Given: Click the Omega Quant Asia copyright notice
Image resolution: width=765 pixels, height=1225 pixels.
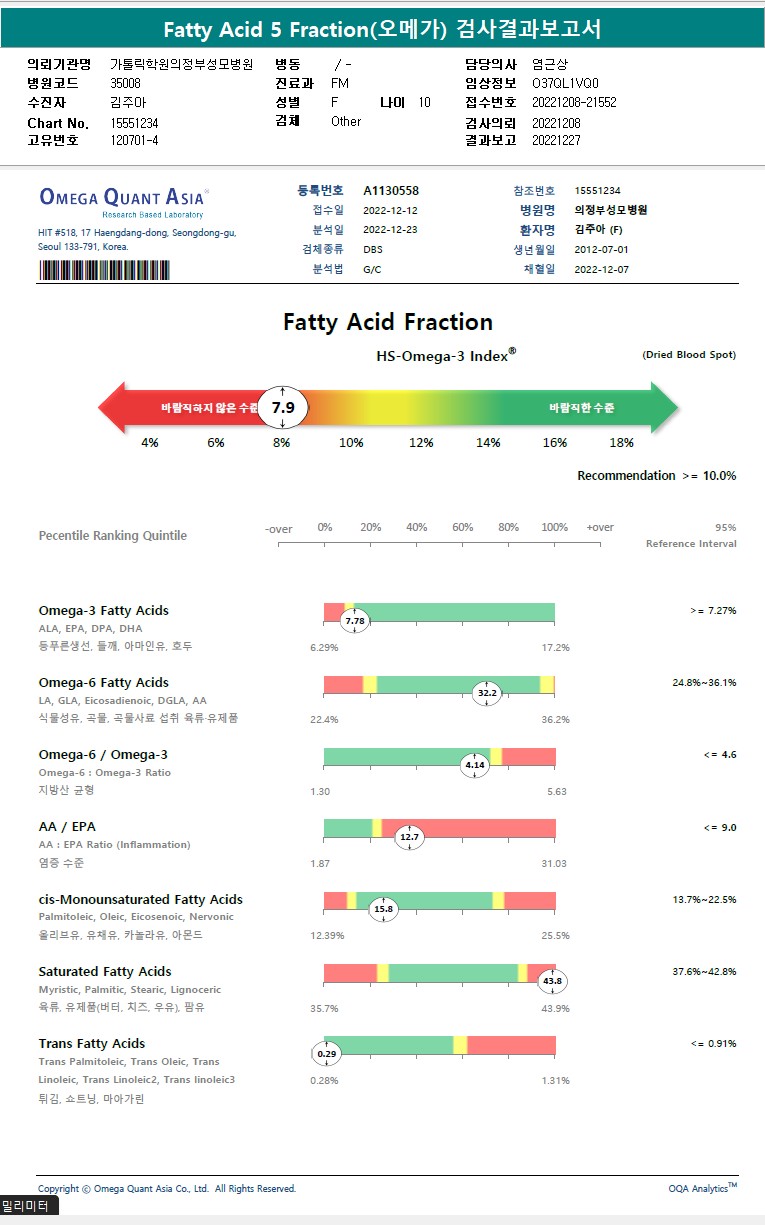Looking at the screenshot, I should (167, 1189).
